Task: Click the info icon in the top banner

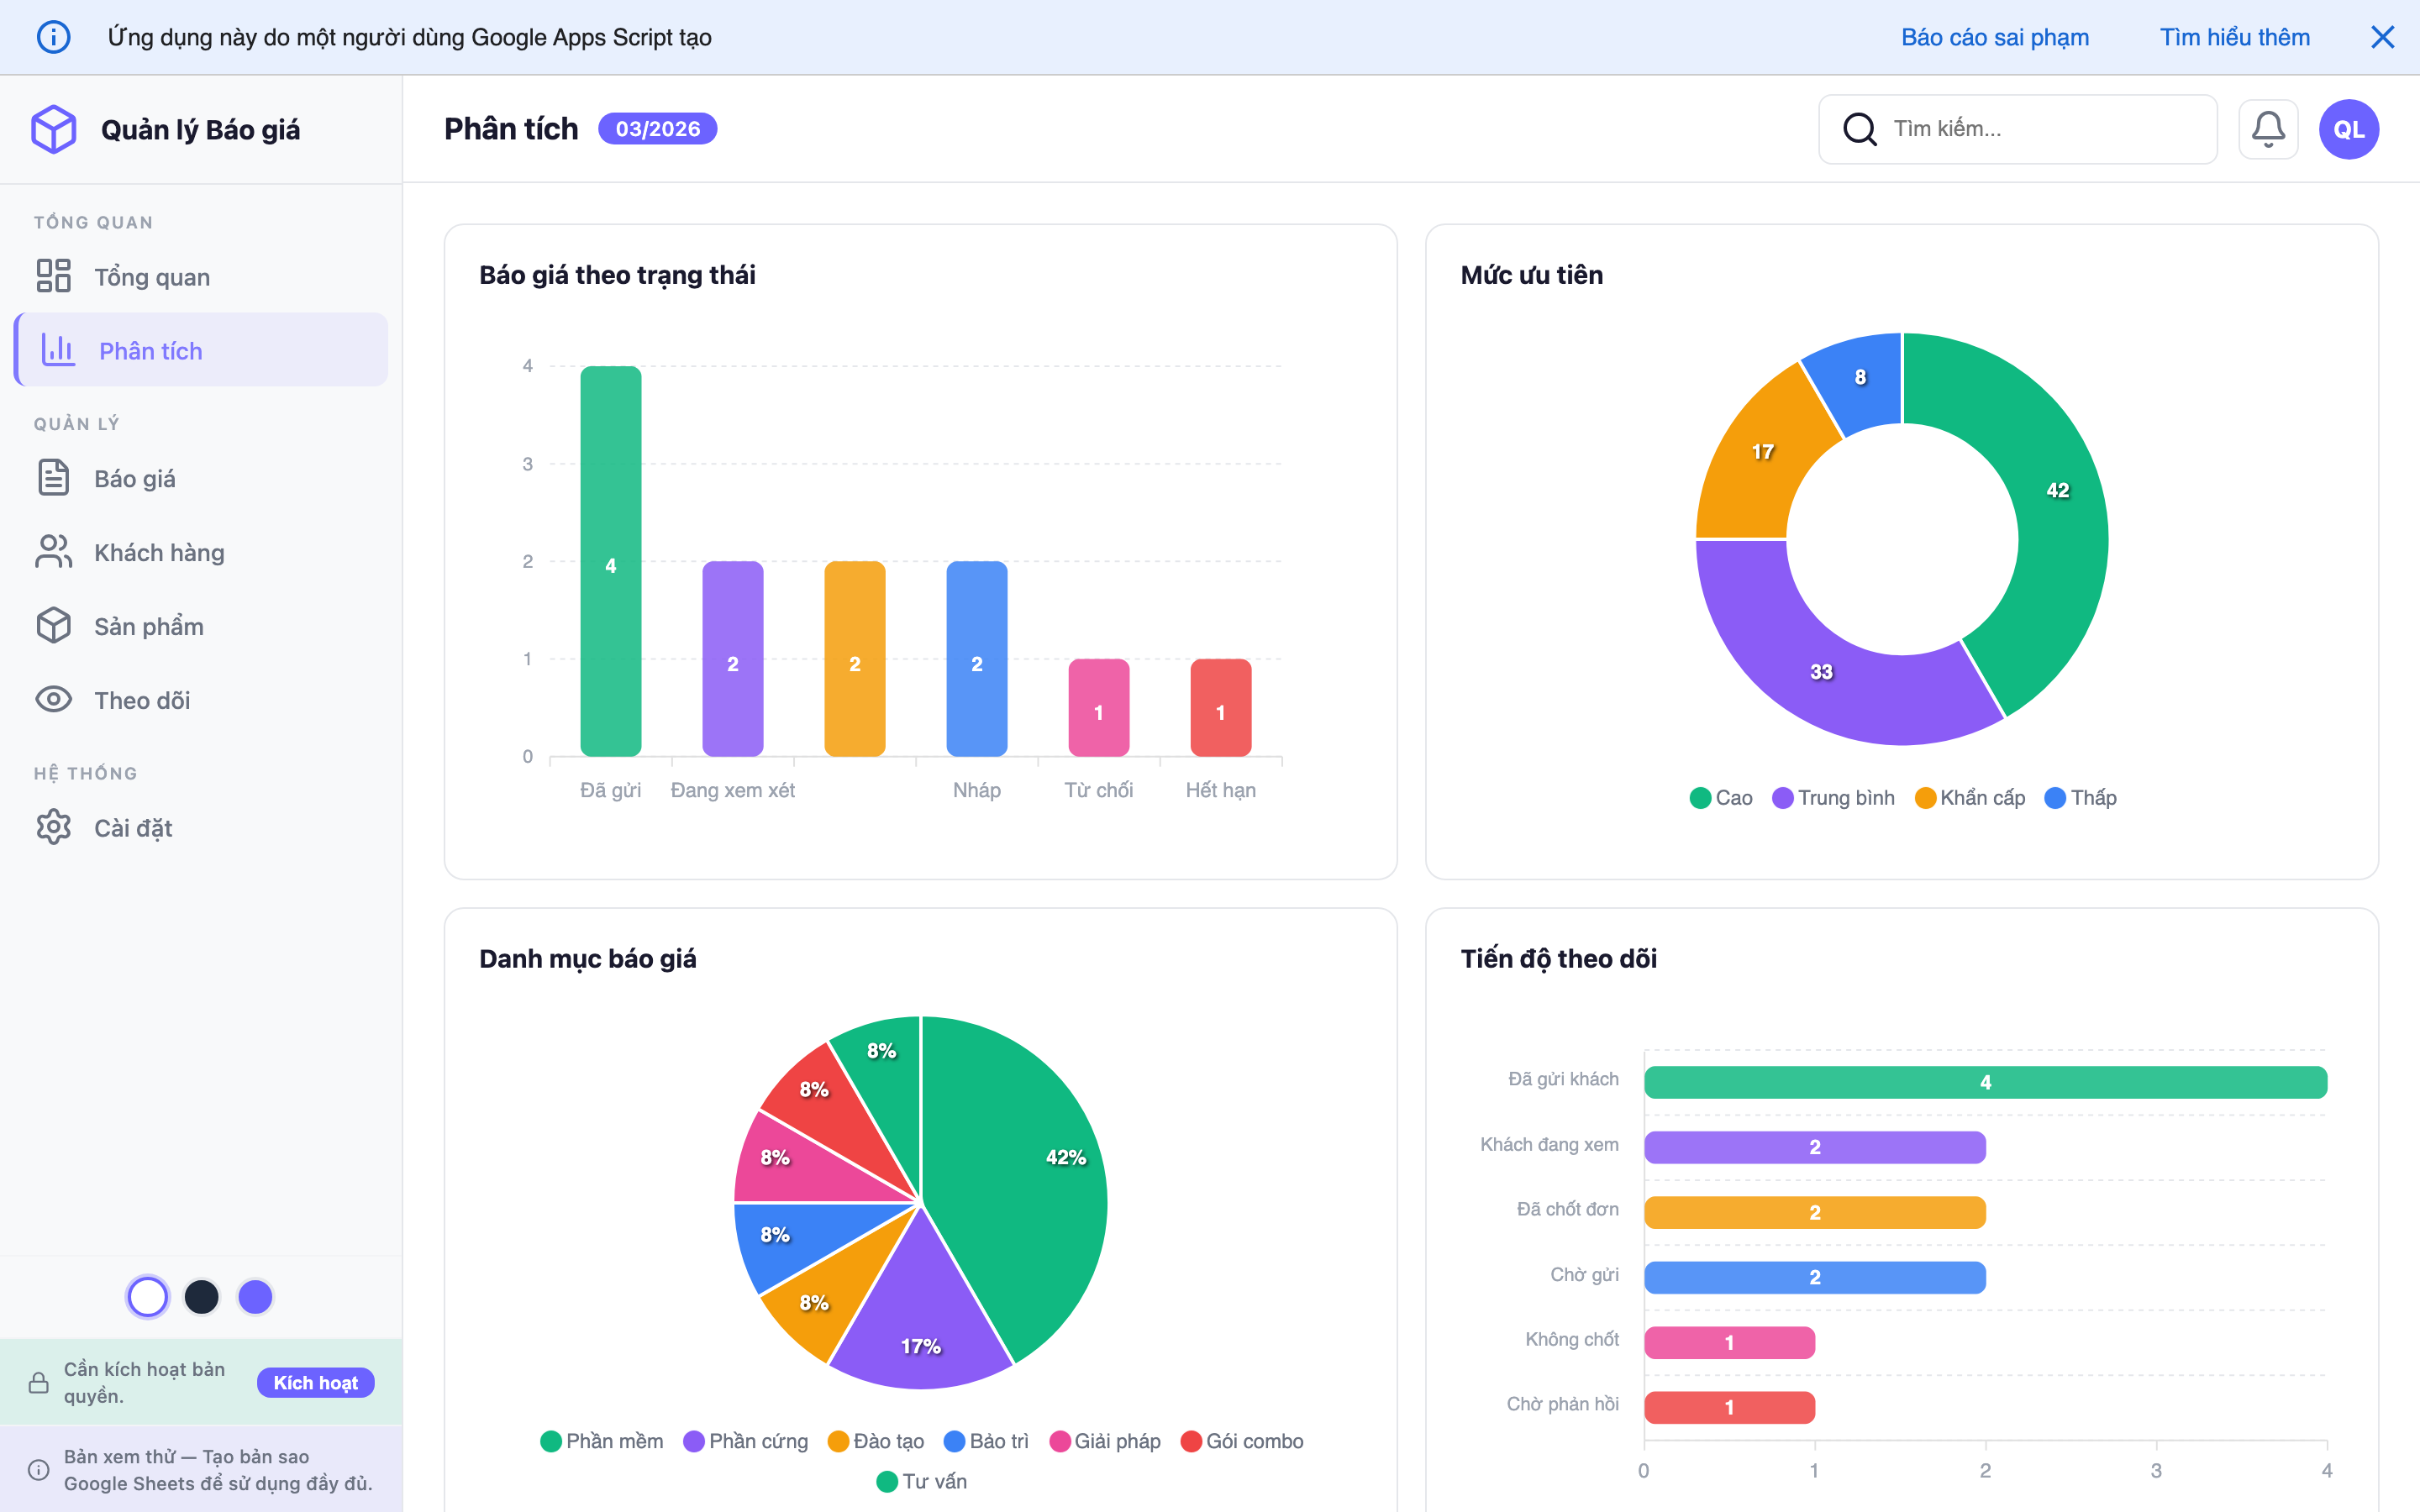Action: [x=53, y=37]
